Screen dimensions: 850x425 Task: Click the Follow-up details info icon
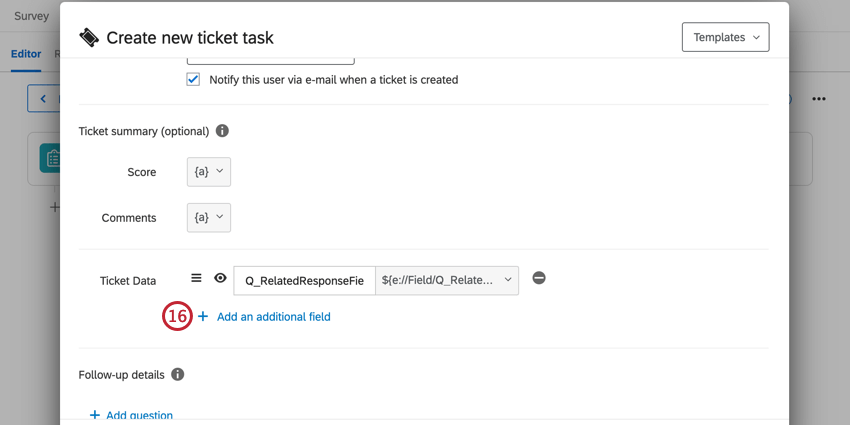coord(178,375)
